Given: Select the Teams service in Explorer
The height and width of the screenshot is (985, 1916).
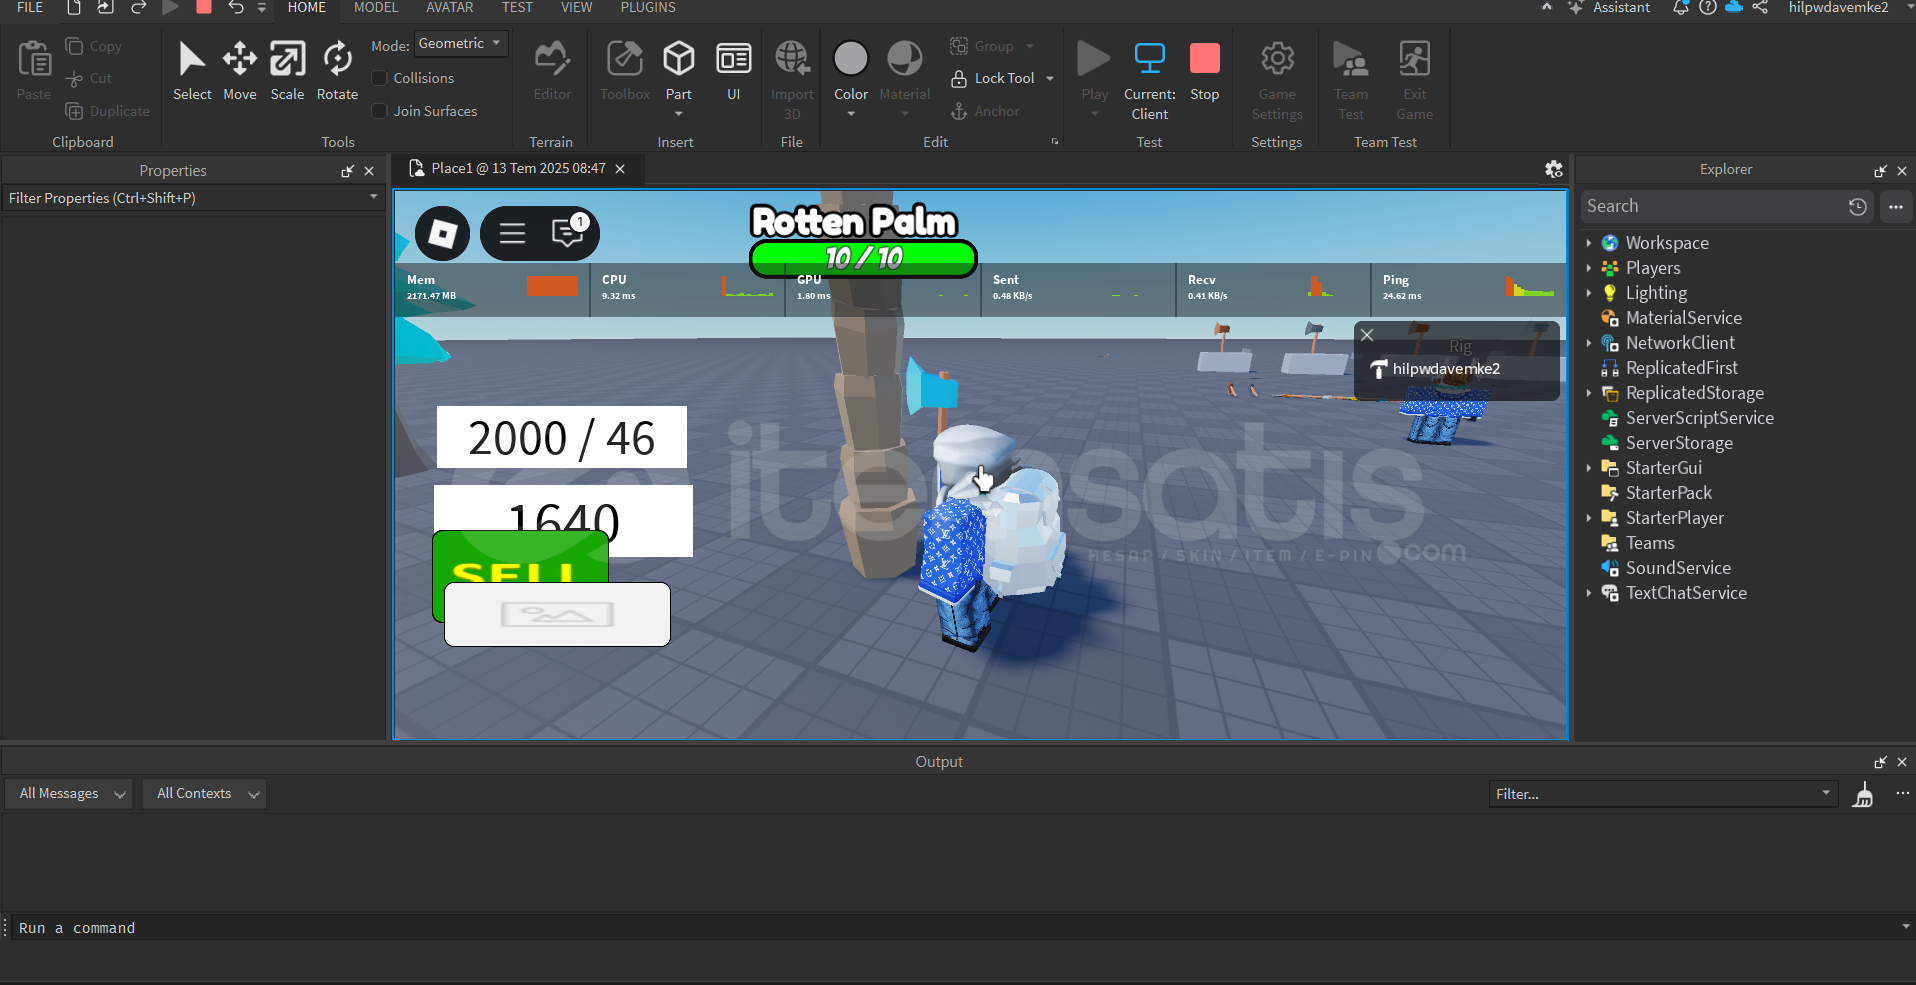Looking at the screenshot, I should point(1650,543).
